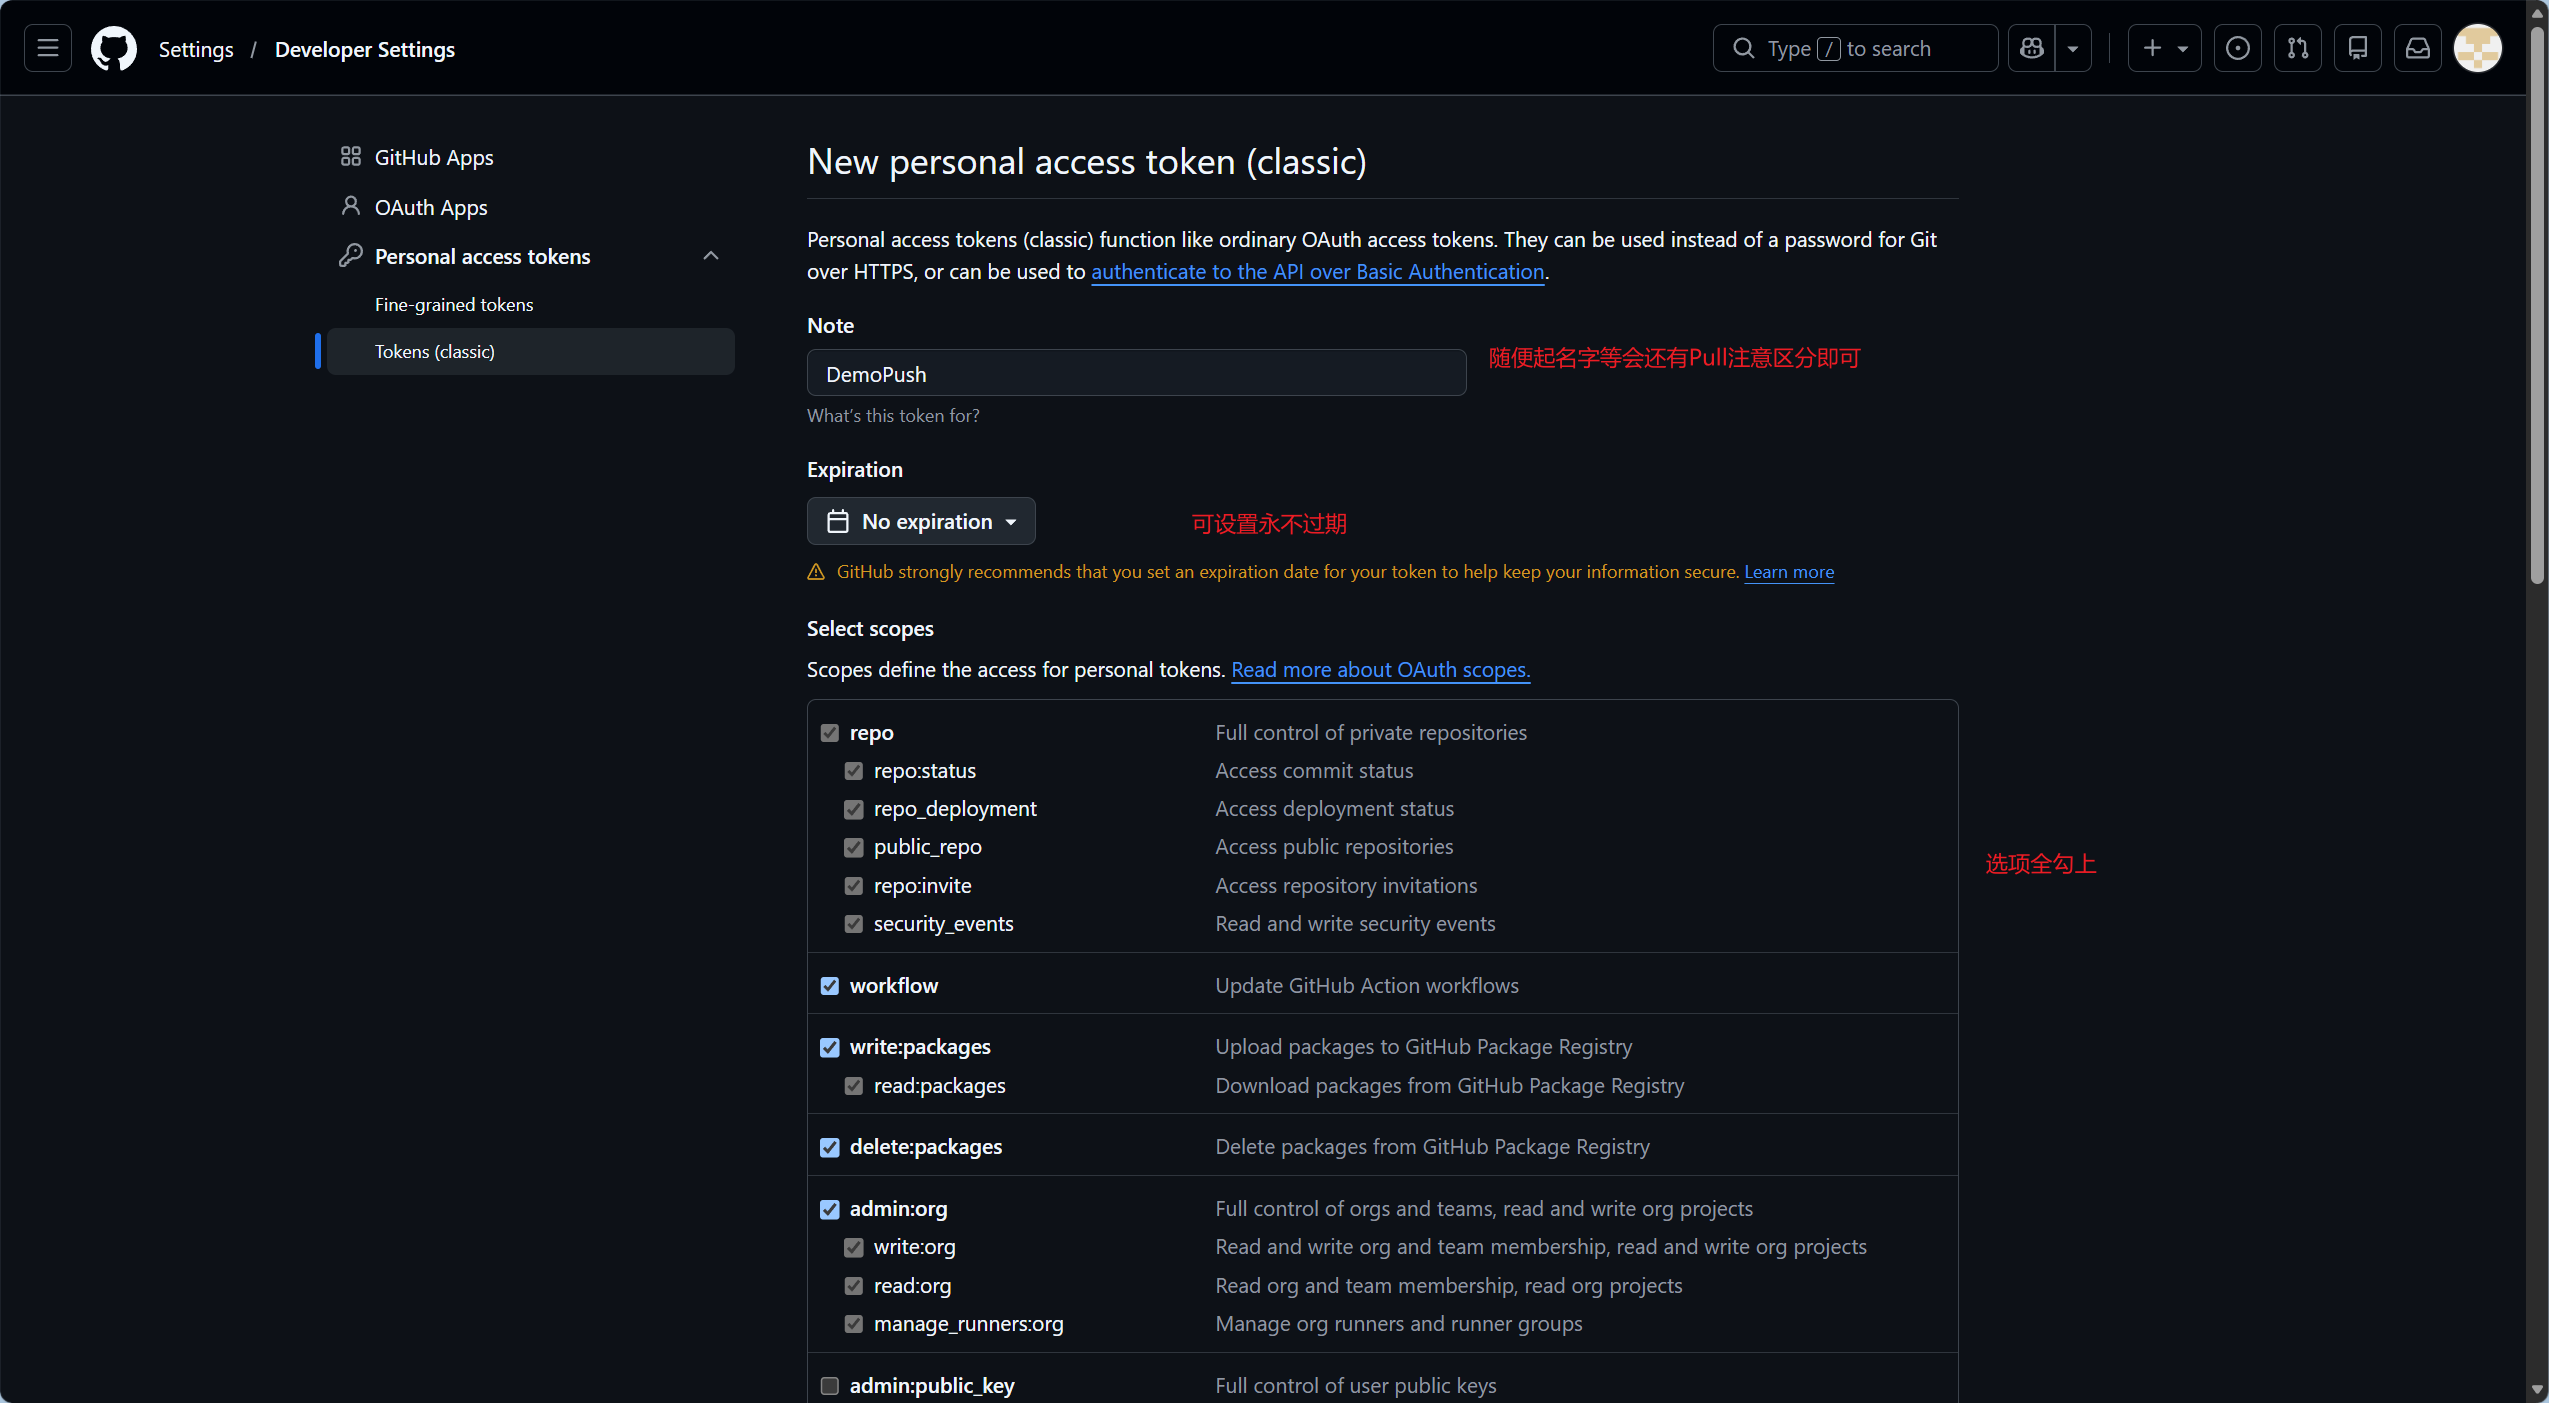2549x1403 pixels.
Task: Open the Create new plus menu
Action: pos(2165,48)
